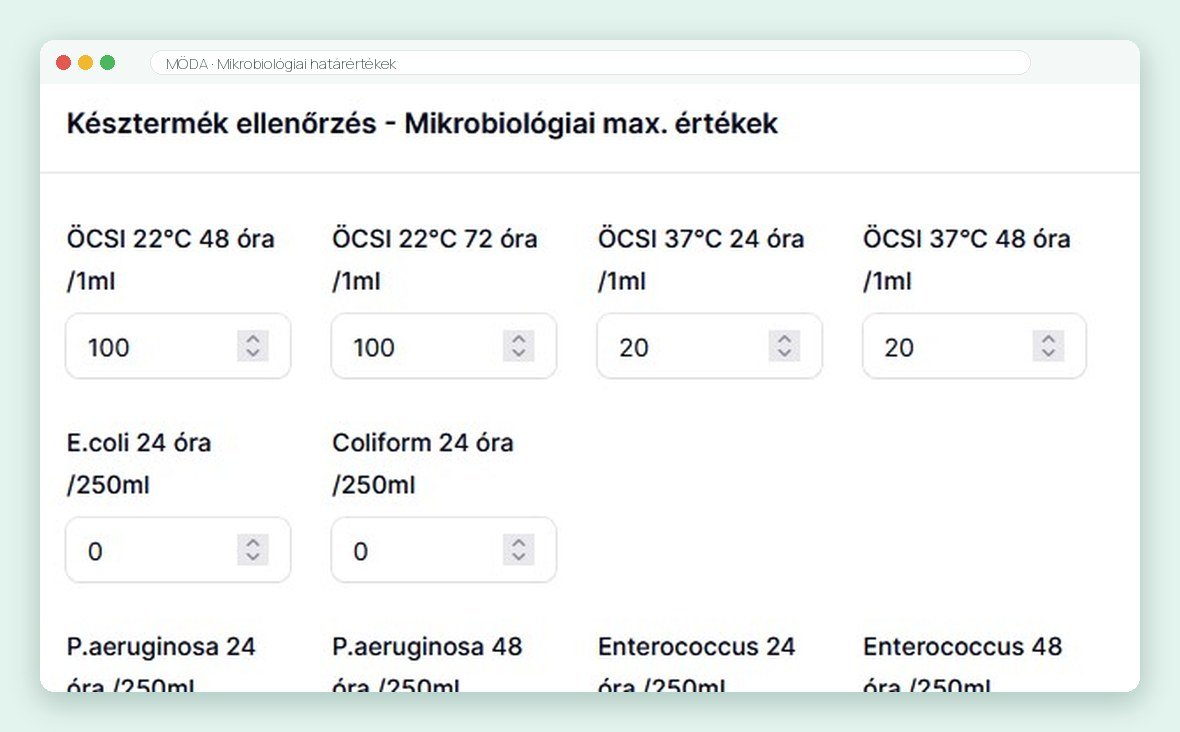Click the Coliform 24 óra /250ml label
Viewport: 1180px width, 732px height.
pos(423,463)
